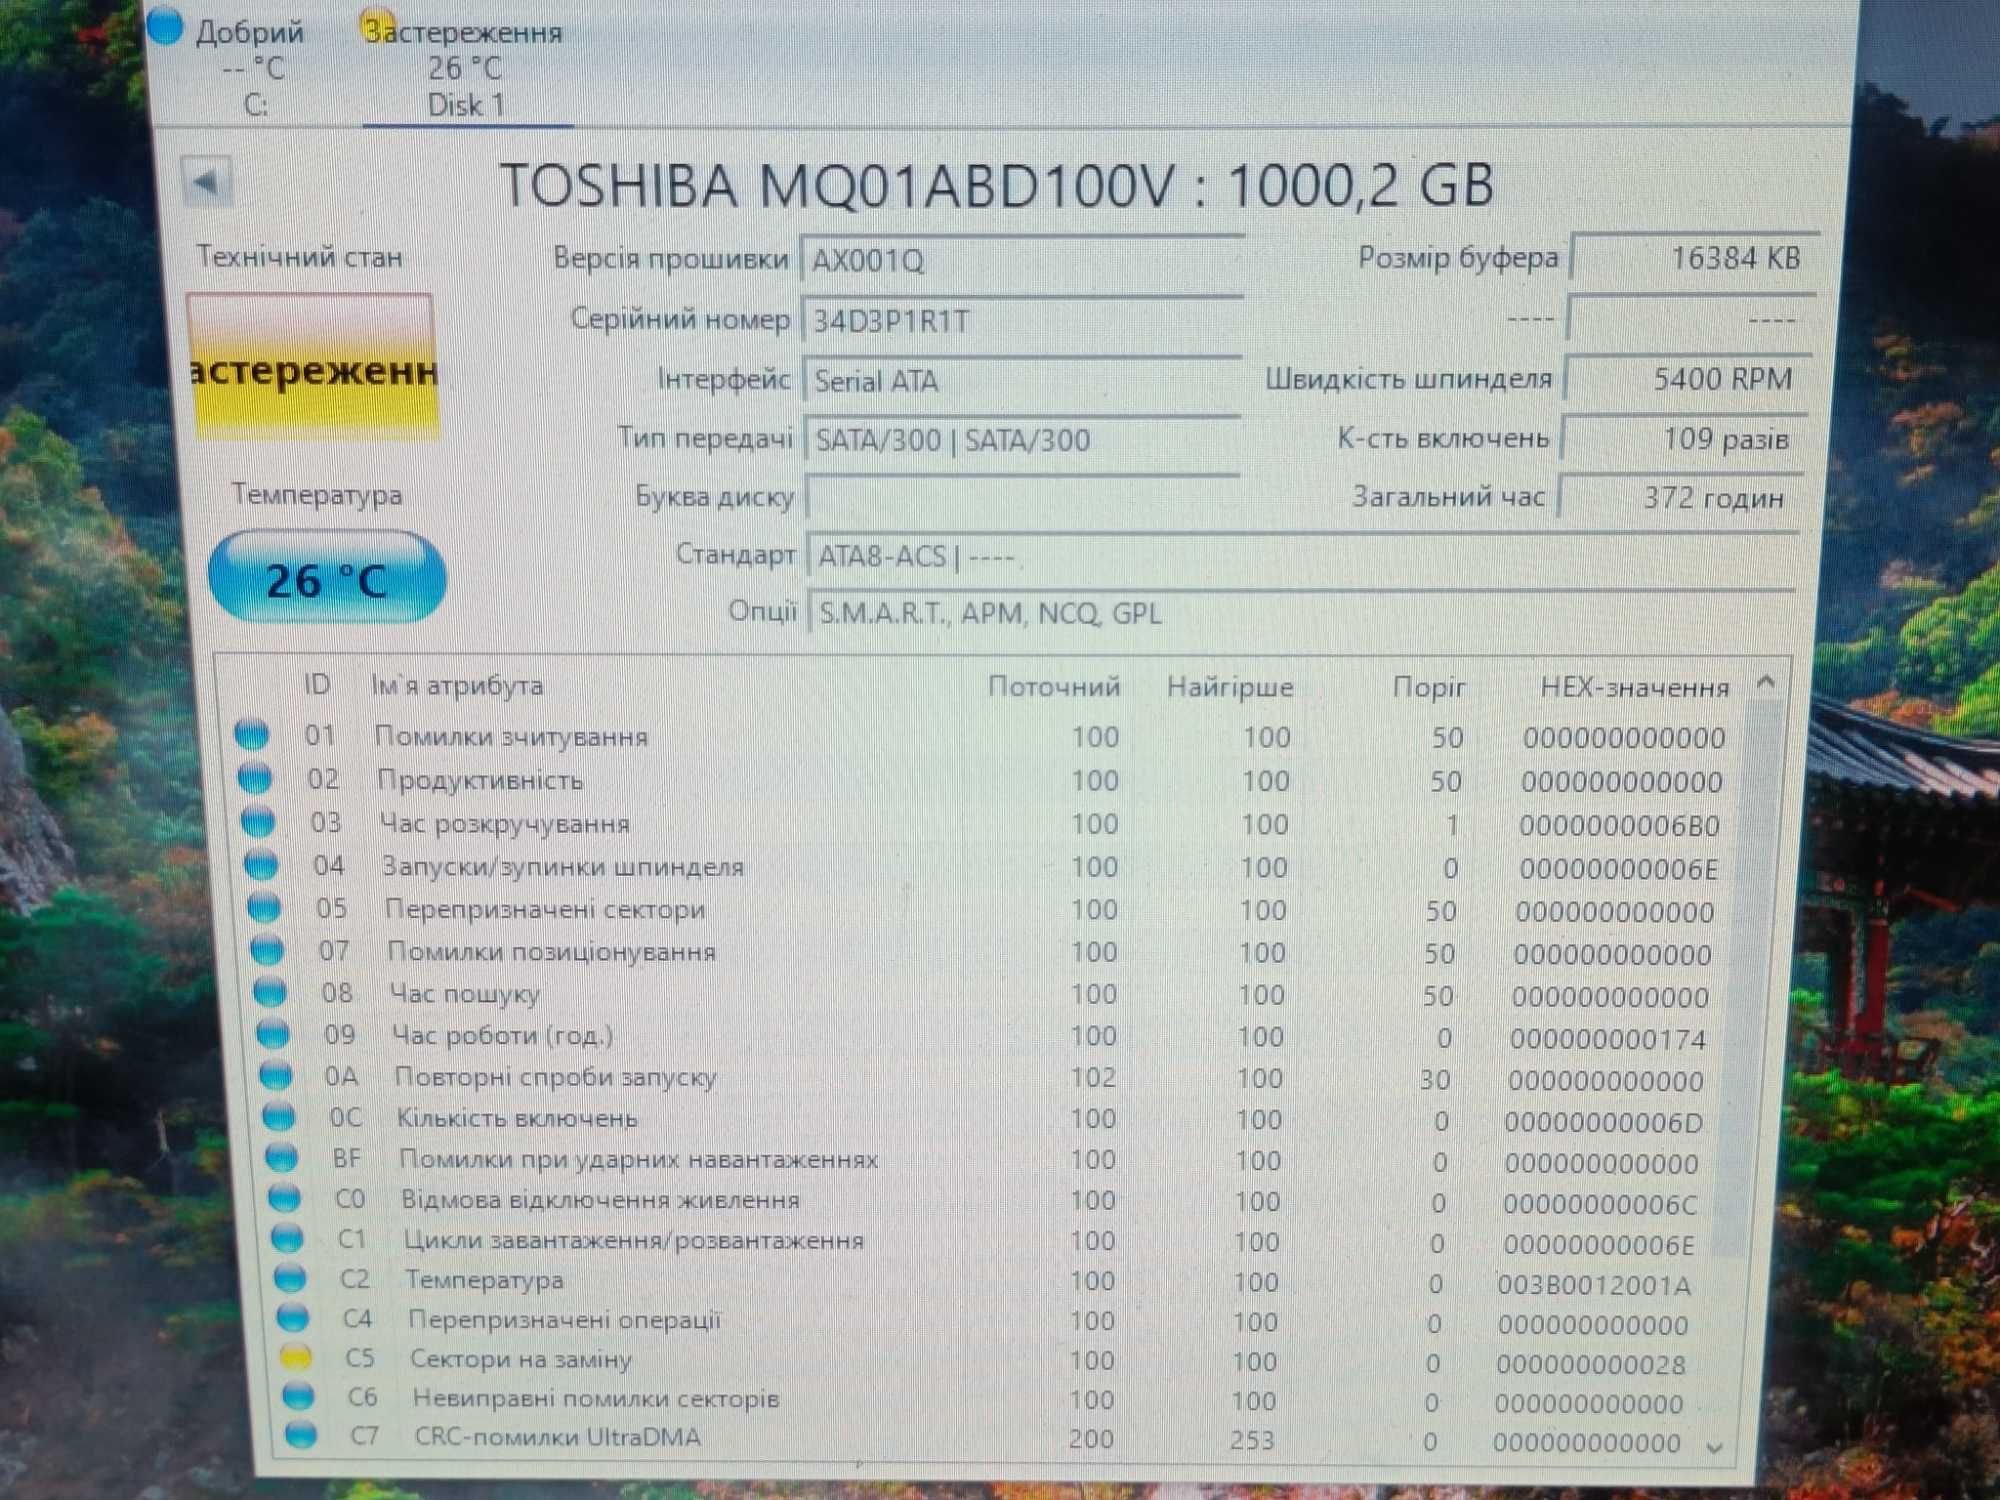The width and height of the screenshot is (2000, 1500).
Task: Click the Поріг column header
Action: [x=1429, y=688]
